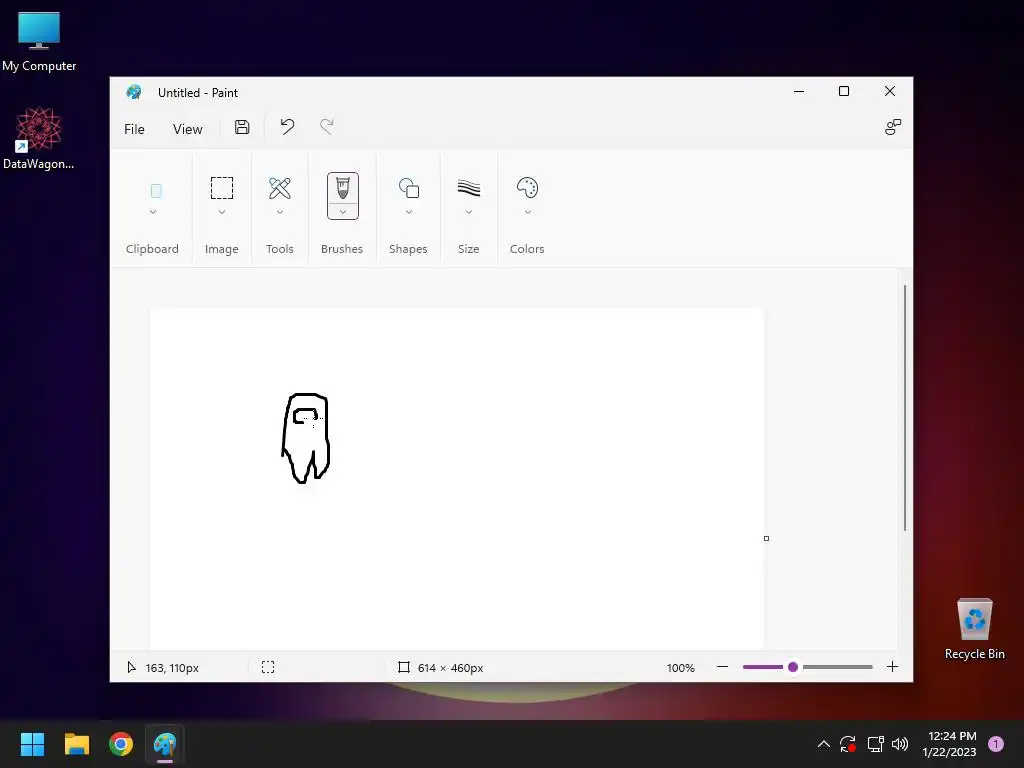Image resolution: width=1024 pixels, height=768 pixels.
Task: Click the Brushes label
Action: coord(342,249)
